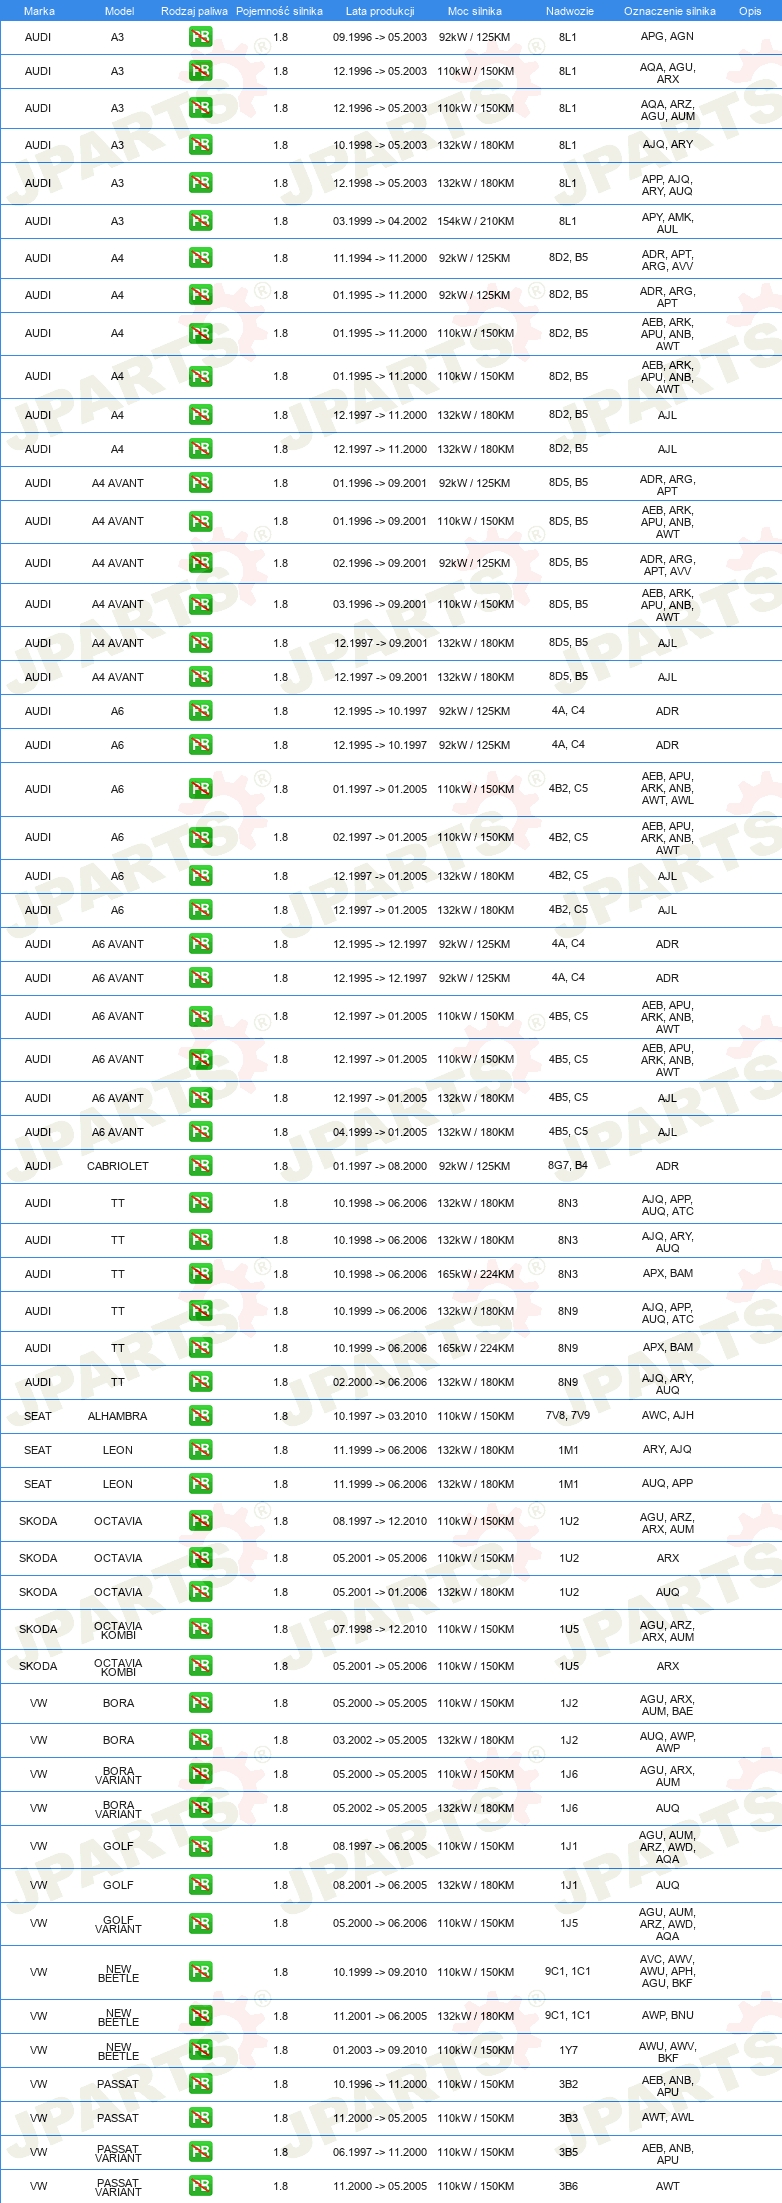Click the 'Lata produkcji' column header
Image resolution: width=782 pixels, height=2203 pixels.
click(x=380, y=11)
